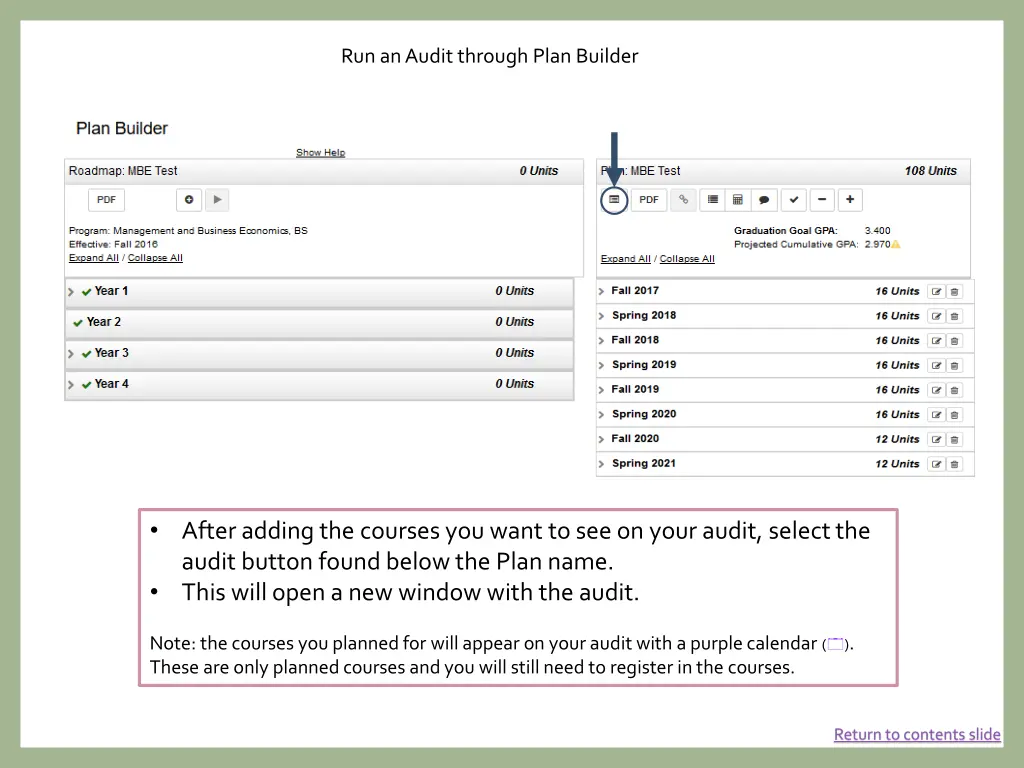Edit the Spring 2019 term with pencil icon
Screen dimensions: 1024x768
936,366
